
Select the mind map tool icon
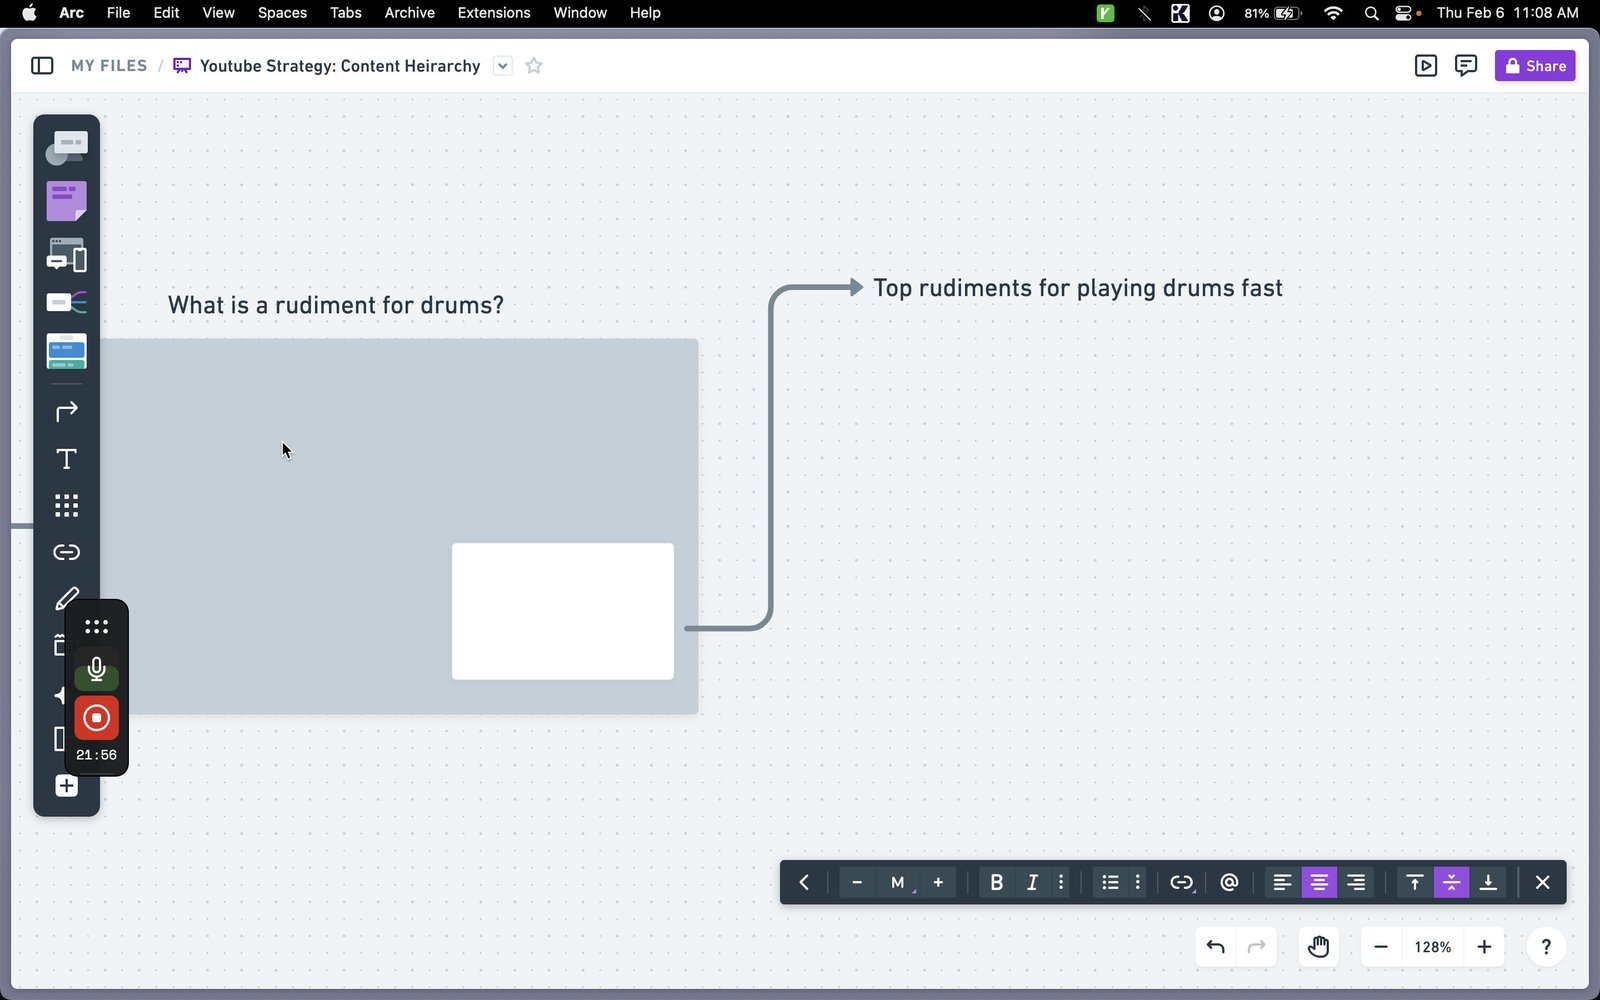coord(66,302)
